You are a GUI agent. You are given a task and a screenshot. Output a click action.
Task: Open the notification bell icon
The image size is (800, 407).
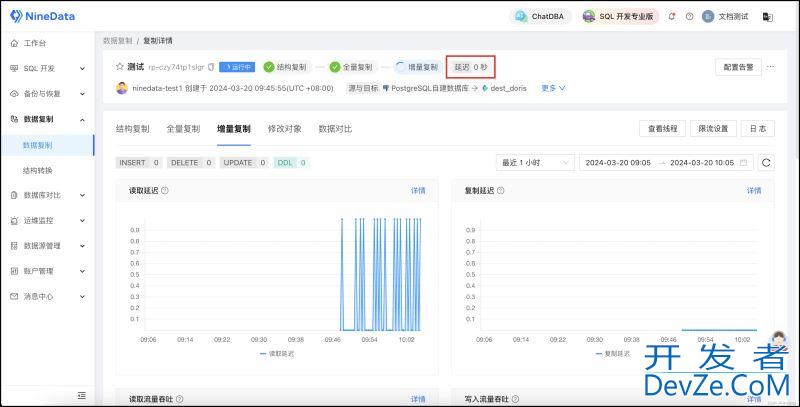[672, 16]
